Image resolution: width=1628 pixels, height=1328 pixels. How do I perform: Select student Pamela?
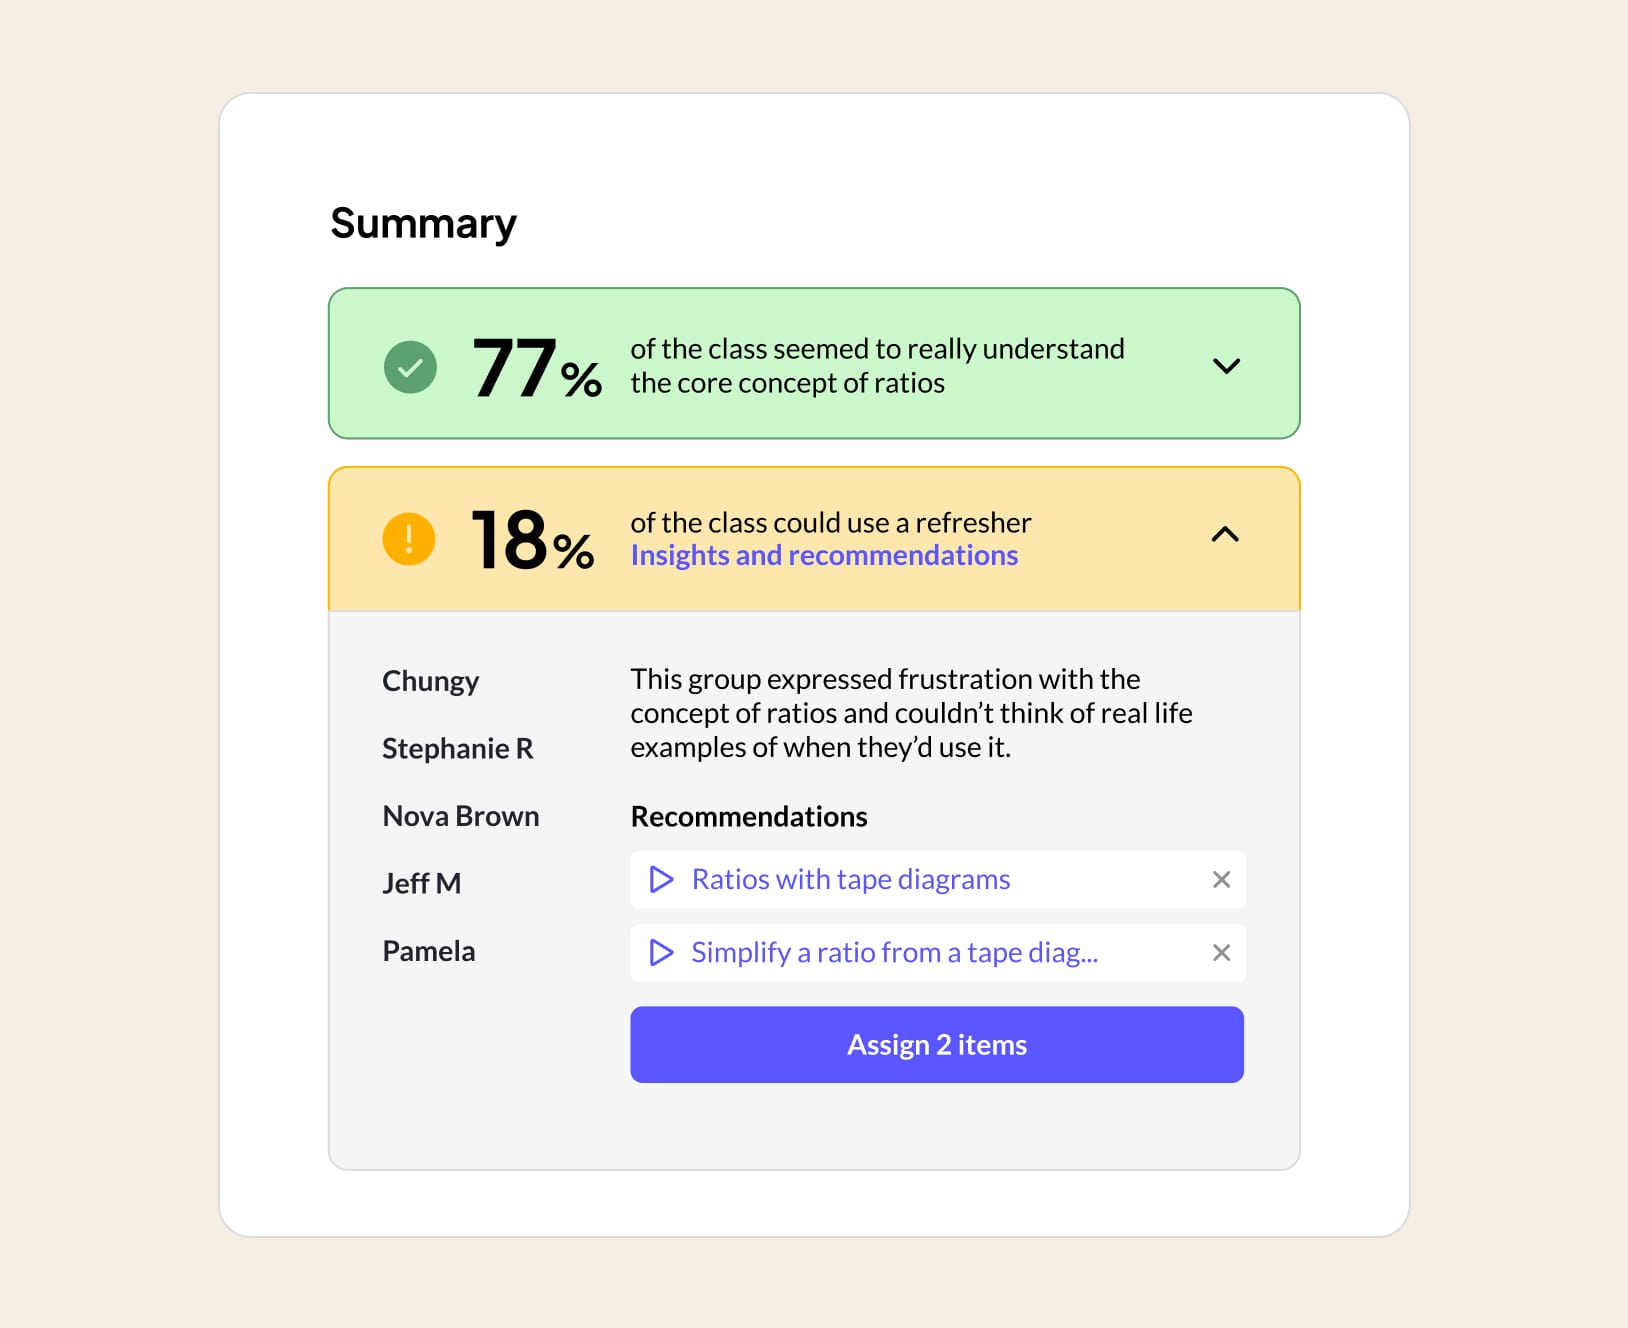click(428, 951)
